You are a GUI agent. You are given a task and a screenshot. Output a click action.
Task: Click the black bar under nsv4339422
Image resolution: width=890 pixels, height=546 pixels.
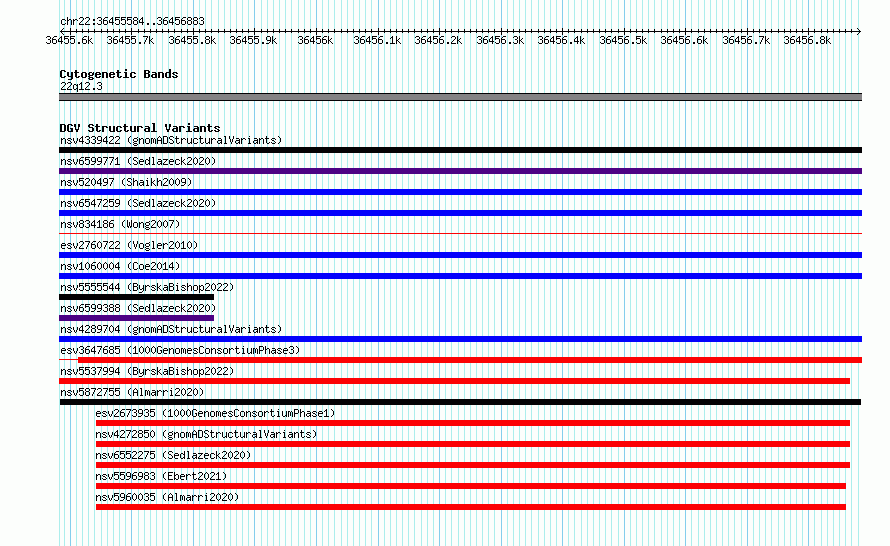[x=460, y=150]
